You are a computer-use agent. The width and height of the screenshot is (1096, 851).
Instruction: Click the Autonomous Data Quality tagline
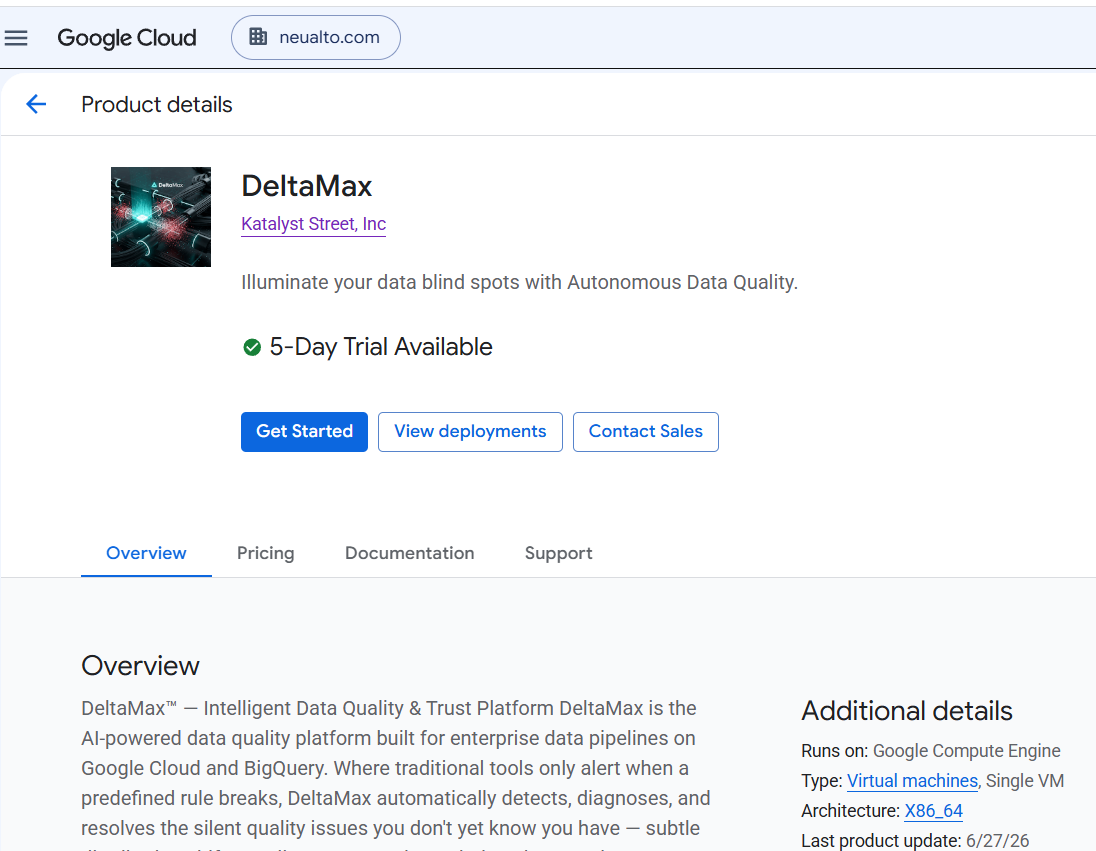[519, 282]
